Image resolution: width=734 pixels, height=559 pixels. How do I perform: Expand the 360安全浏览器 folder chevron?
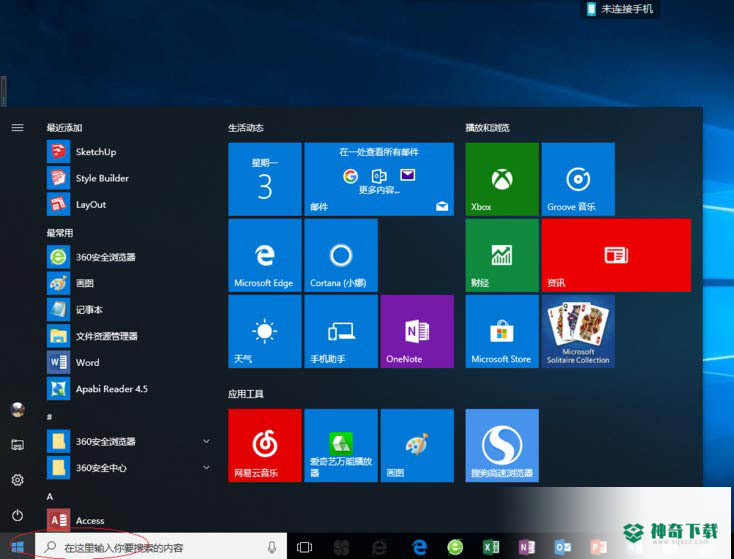coord(206,441)
